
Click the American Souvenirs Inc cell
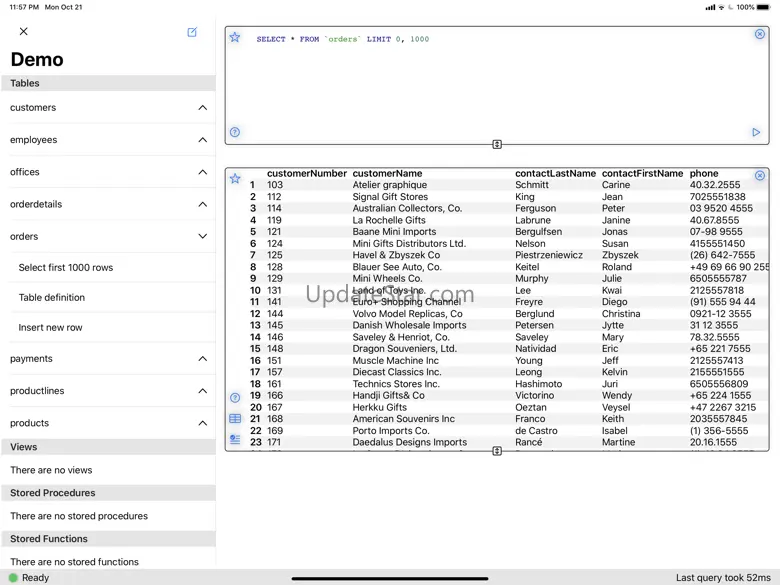[403, 418]
